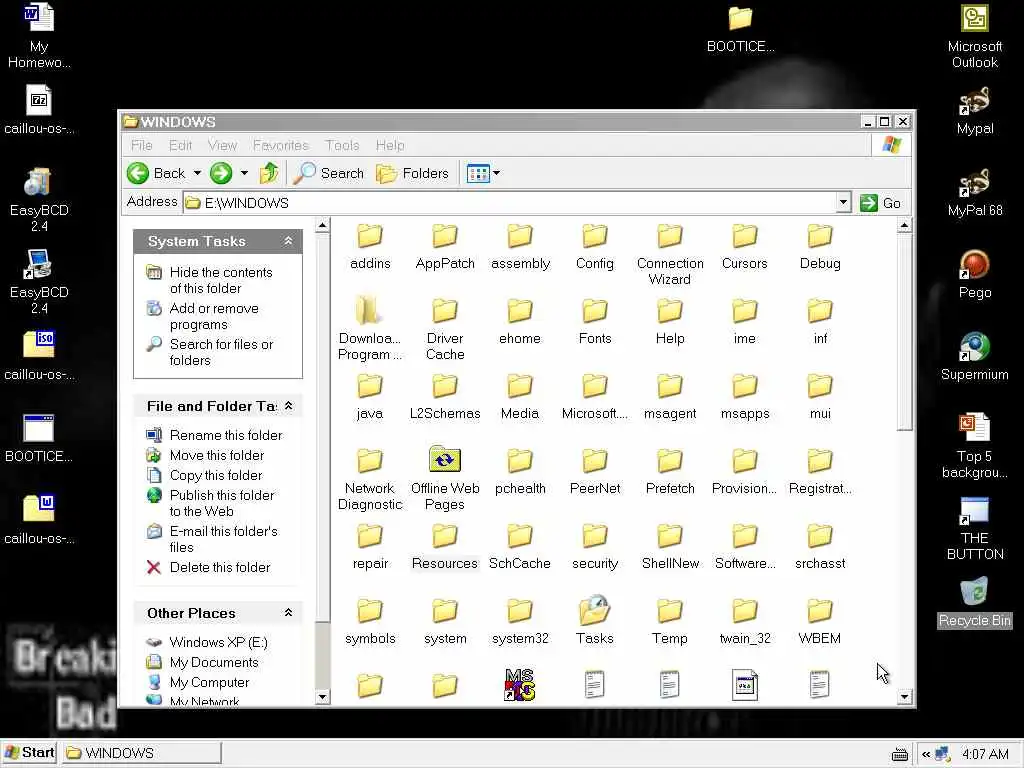
Task: Open Recycle Bin on the desktop
Action: coord(974,602)
